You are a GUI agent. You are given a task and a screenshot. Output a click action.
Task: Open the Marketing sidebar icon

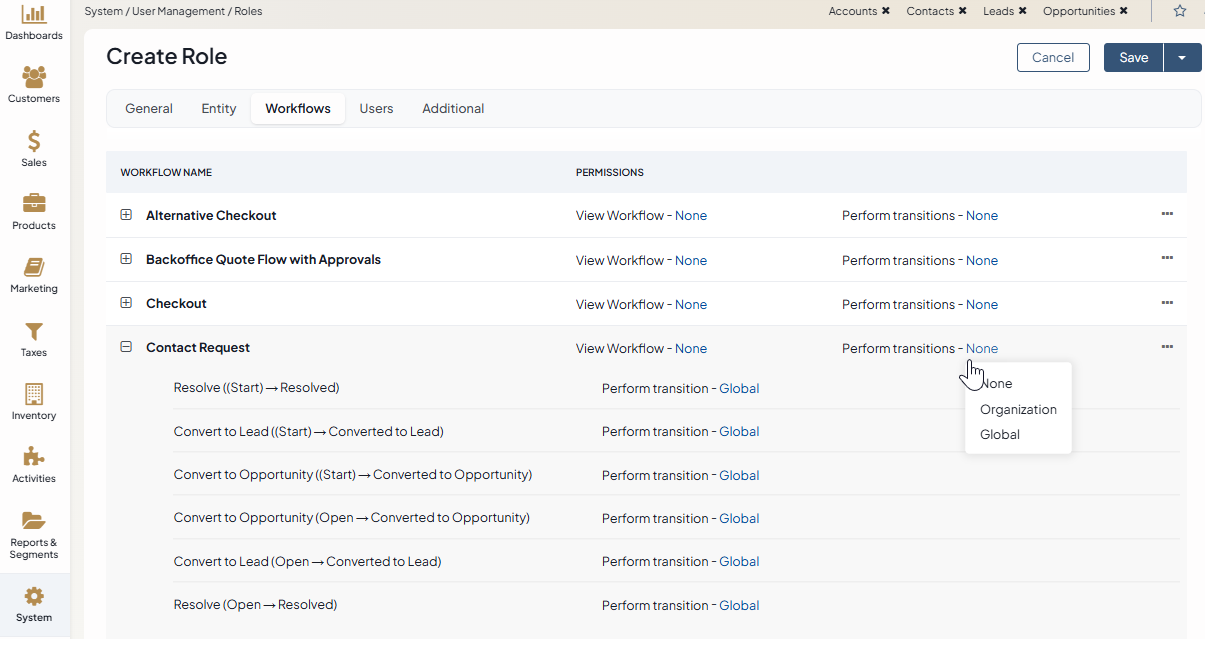(34, 268)
